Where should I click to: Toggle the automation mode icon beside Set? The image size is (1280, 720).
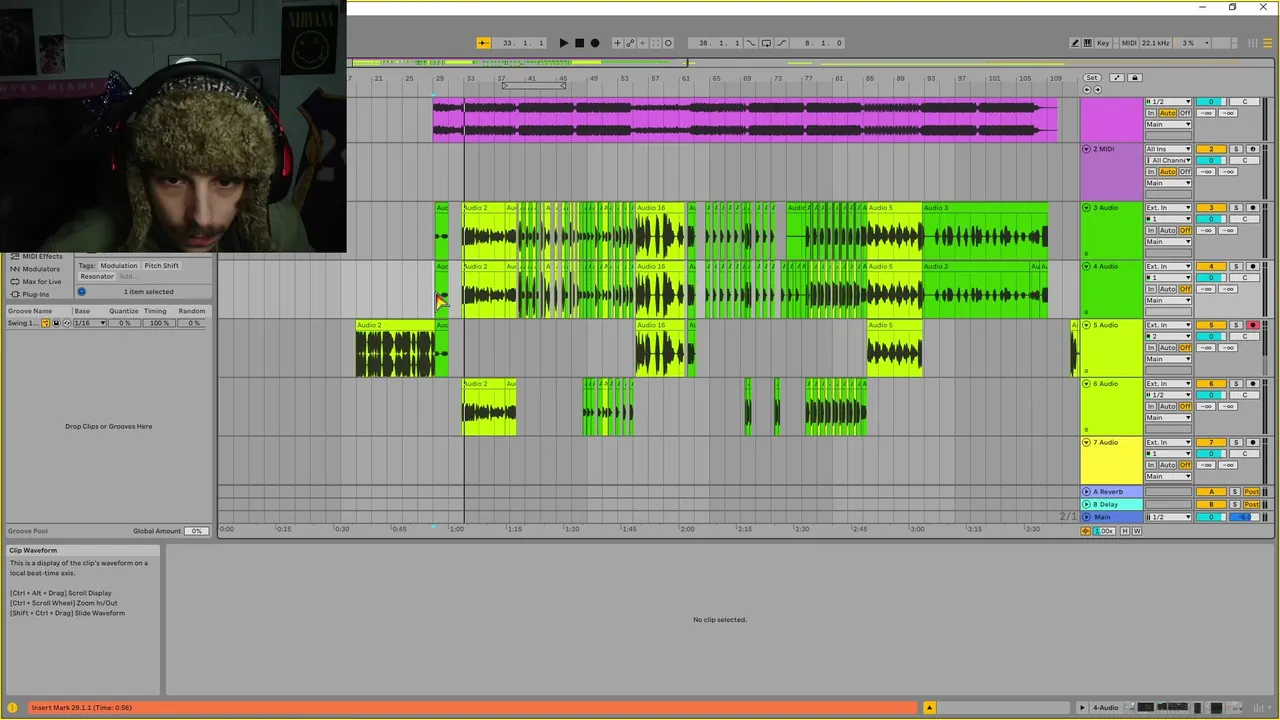tap(1117, 78)
